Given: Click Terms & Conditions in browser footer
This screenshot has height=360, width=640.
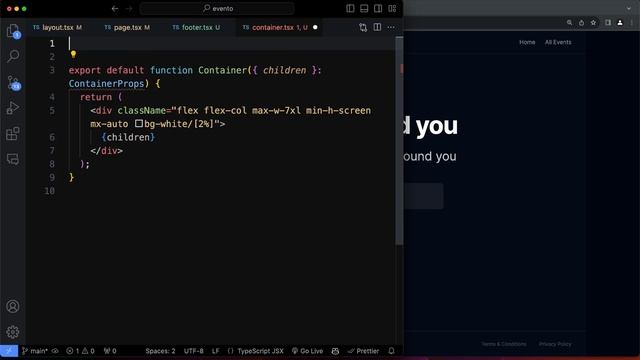Looking at the screenshot, I should (x=504, y=344).
